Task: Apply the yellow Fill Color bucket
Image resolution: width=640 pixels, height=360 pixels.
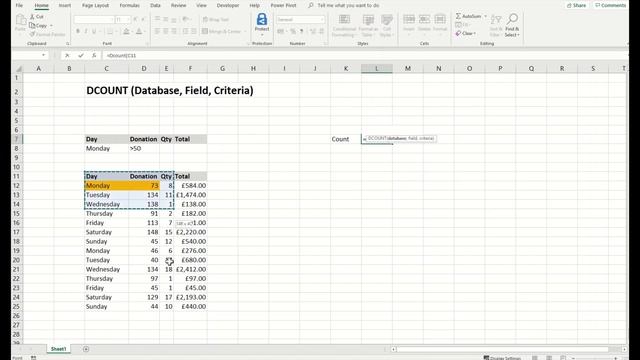Action: pos(127,31)
